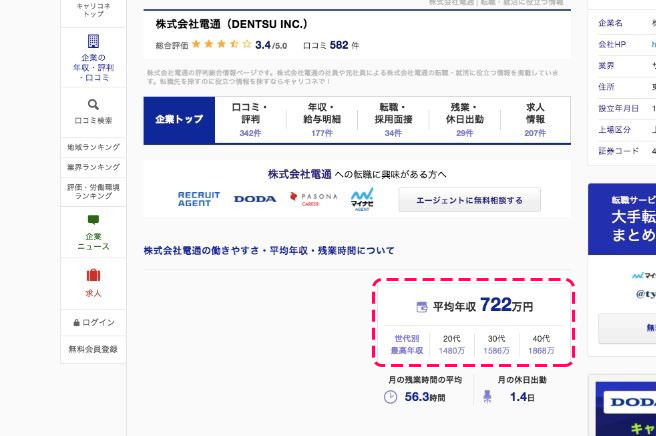Click the red 求人 briefcase icon
The width and height of the screenshot is (656, 436).
(93, 275)
